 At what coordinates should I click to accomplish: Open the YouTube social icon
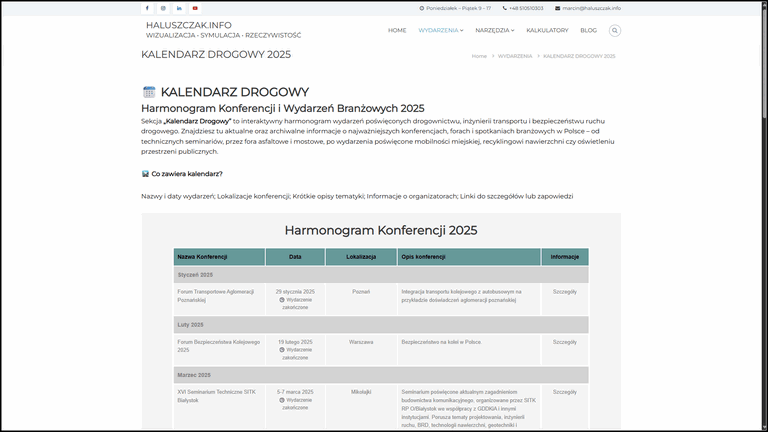[x=195, y=8]
